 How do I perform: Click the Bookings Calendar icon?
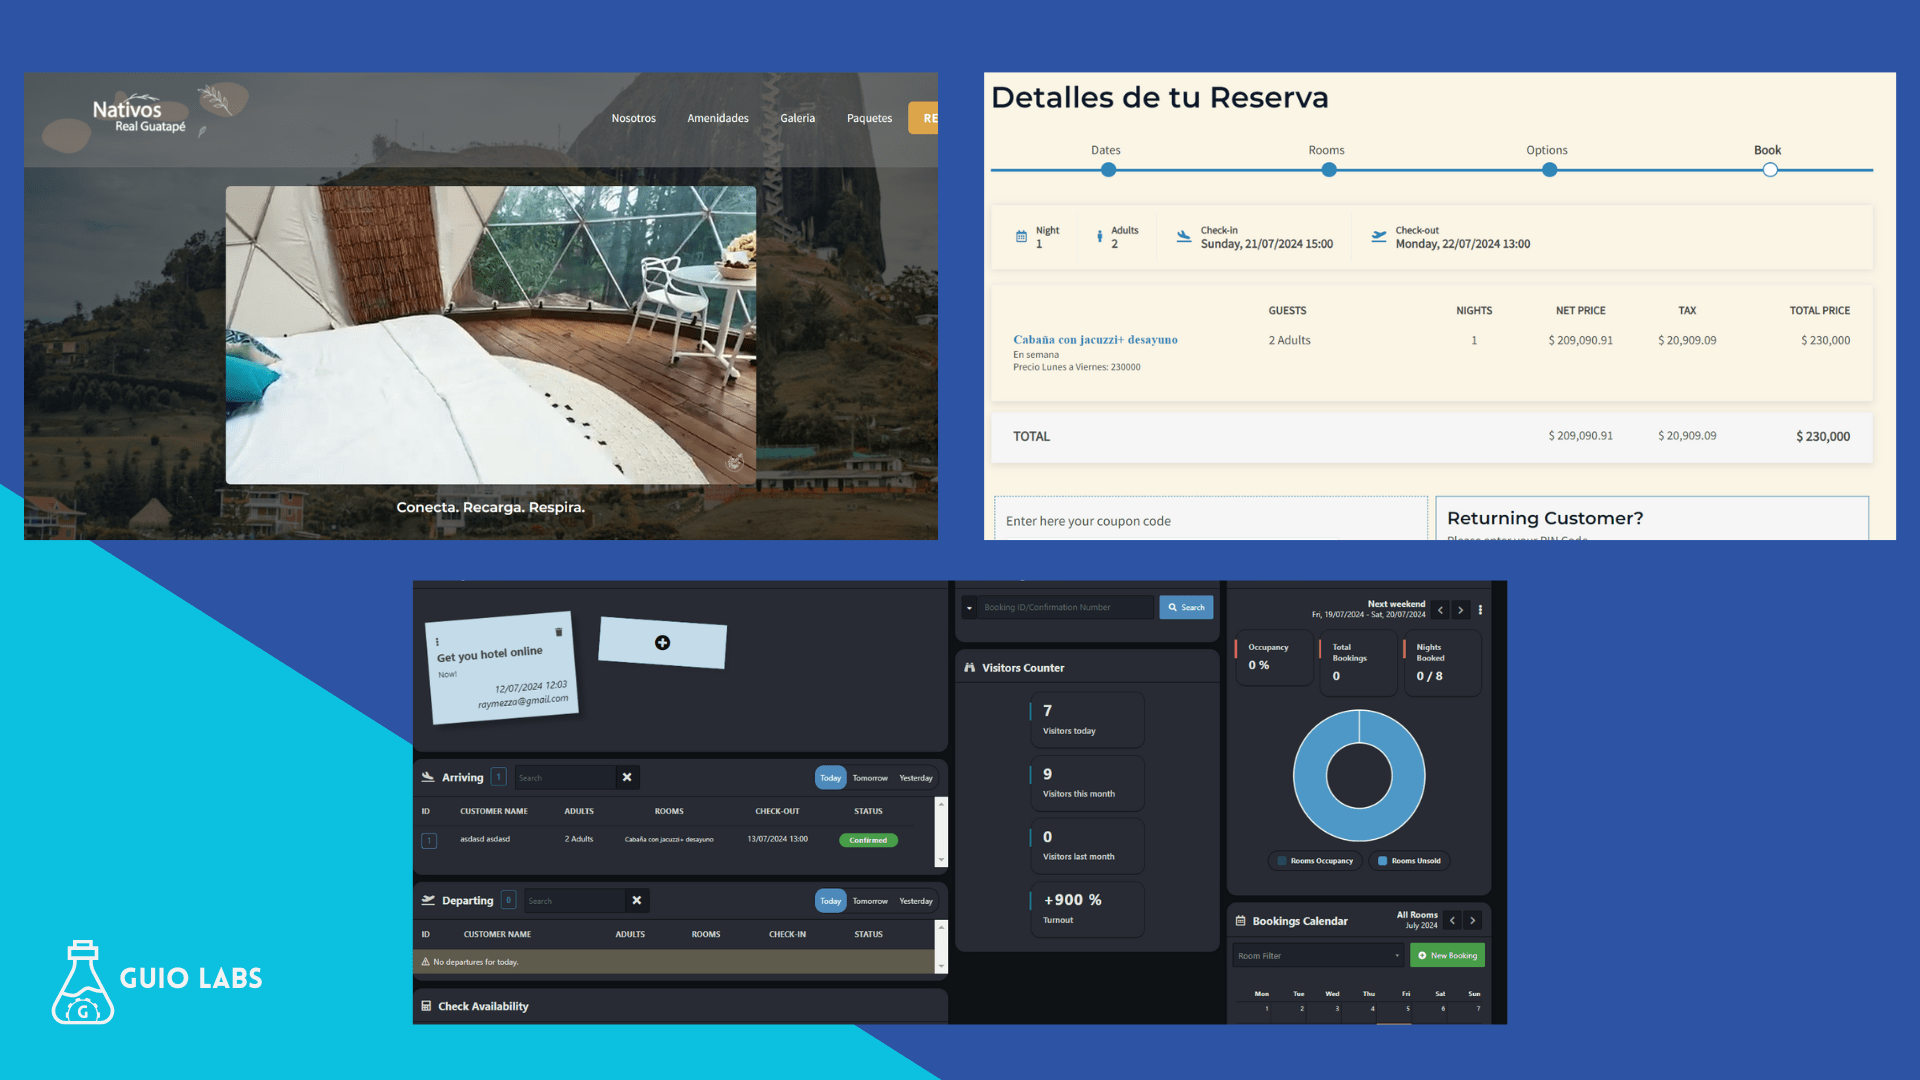point(1241,921)
